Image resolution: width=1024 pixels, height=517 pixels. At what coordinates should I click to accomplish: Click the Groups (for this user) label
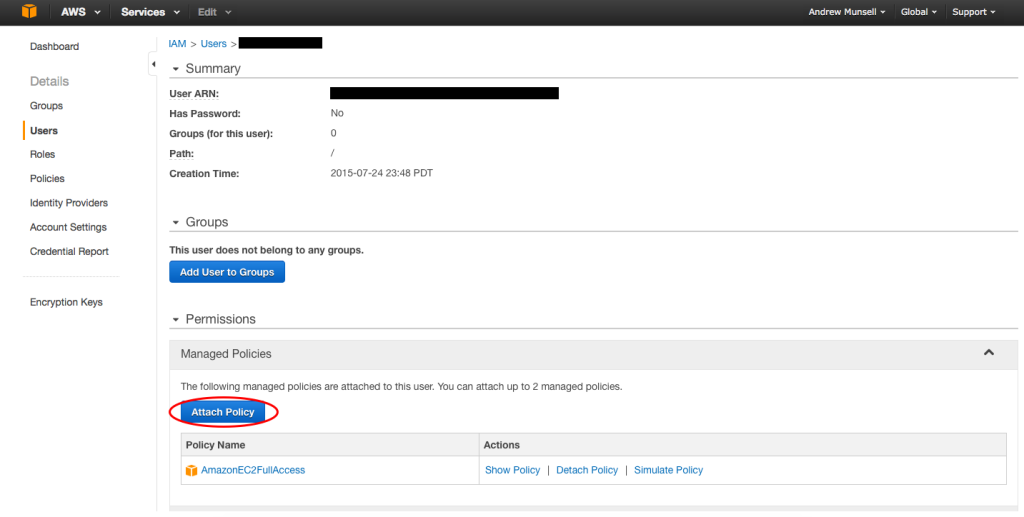coord(221,134)
